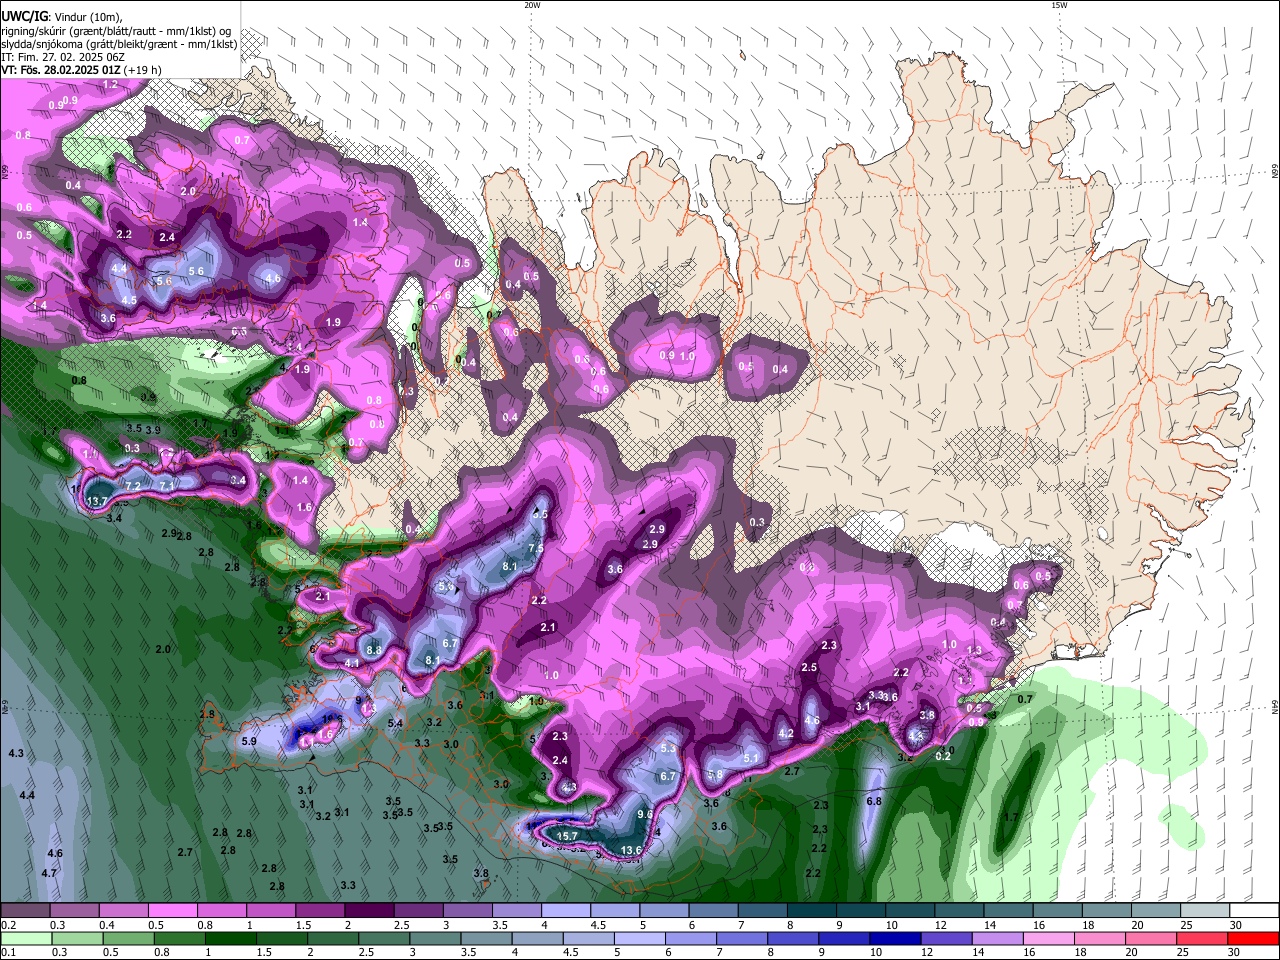Click the 4.2 snowfall value on the map
The width and height of the screenshot is (1280, 960).
pos(786,733)
